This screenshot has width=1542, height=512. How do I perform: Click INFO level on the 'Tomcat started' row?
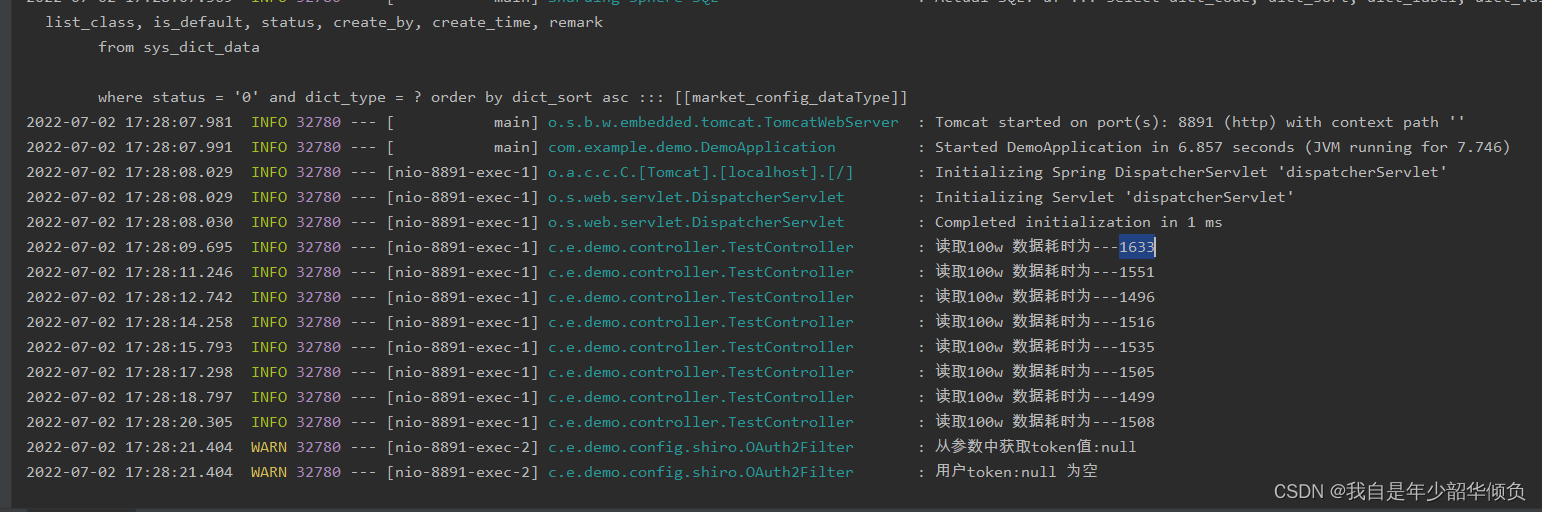(269, 122)
